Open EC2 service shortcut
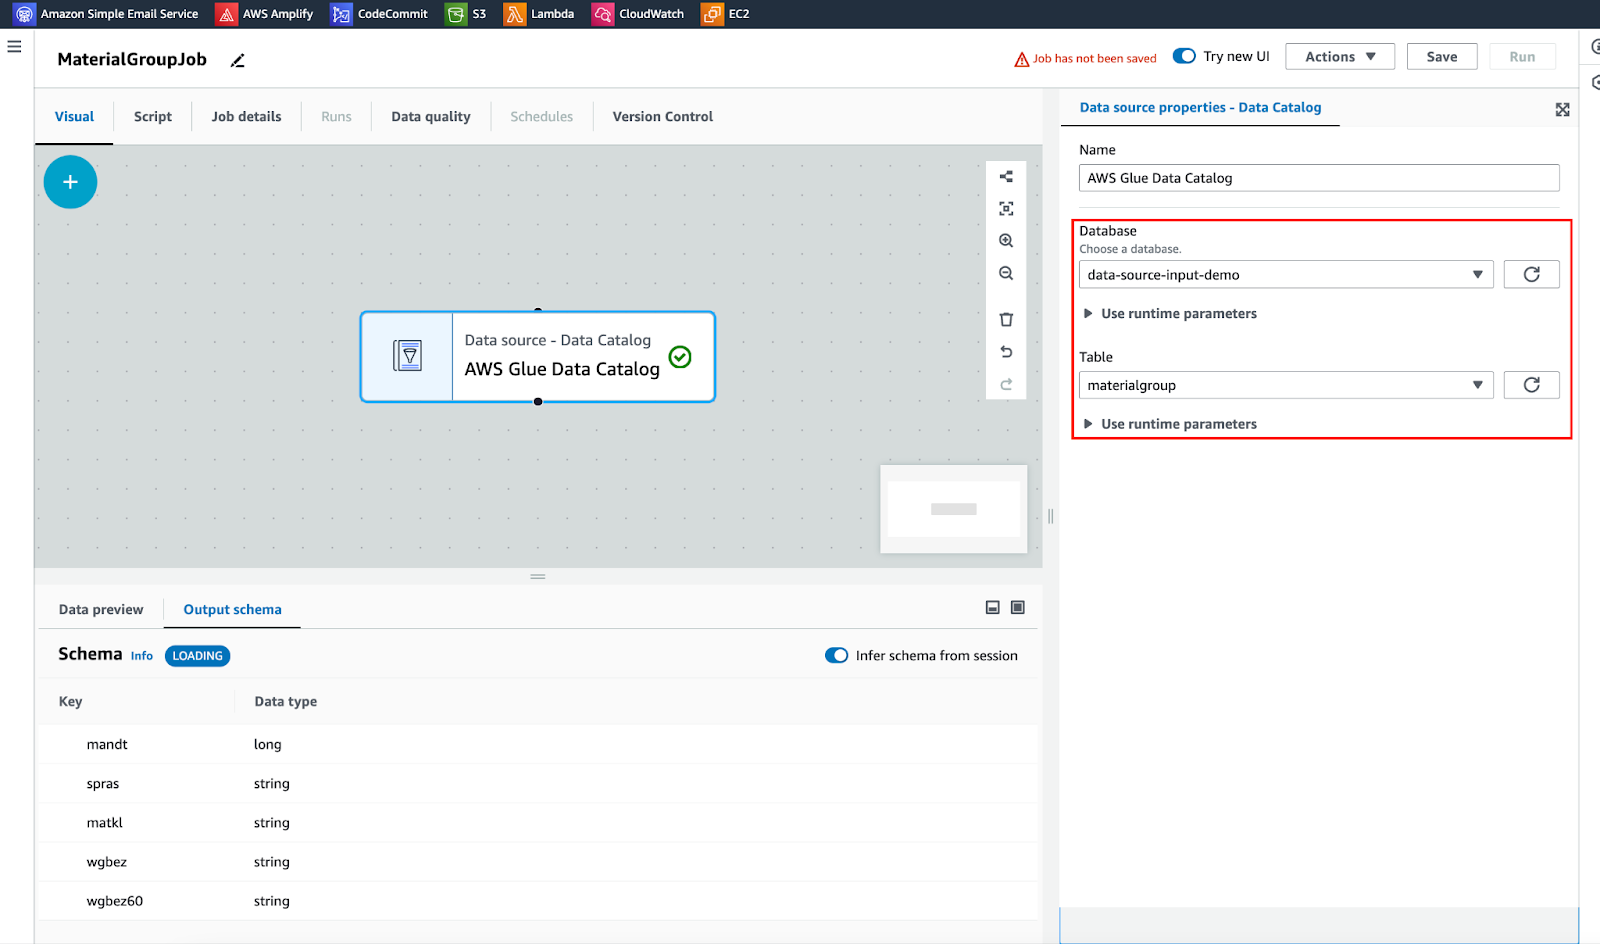The height and width of the screenshot is (944, 1600). click(x=726, y=14)
